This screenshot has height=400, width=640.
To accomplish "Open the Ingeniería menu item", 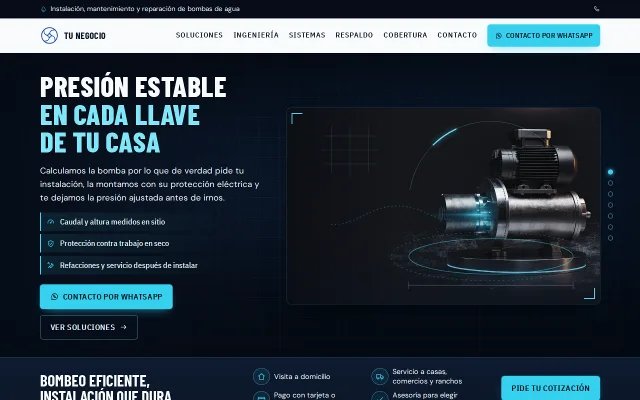I will [256, 35].
